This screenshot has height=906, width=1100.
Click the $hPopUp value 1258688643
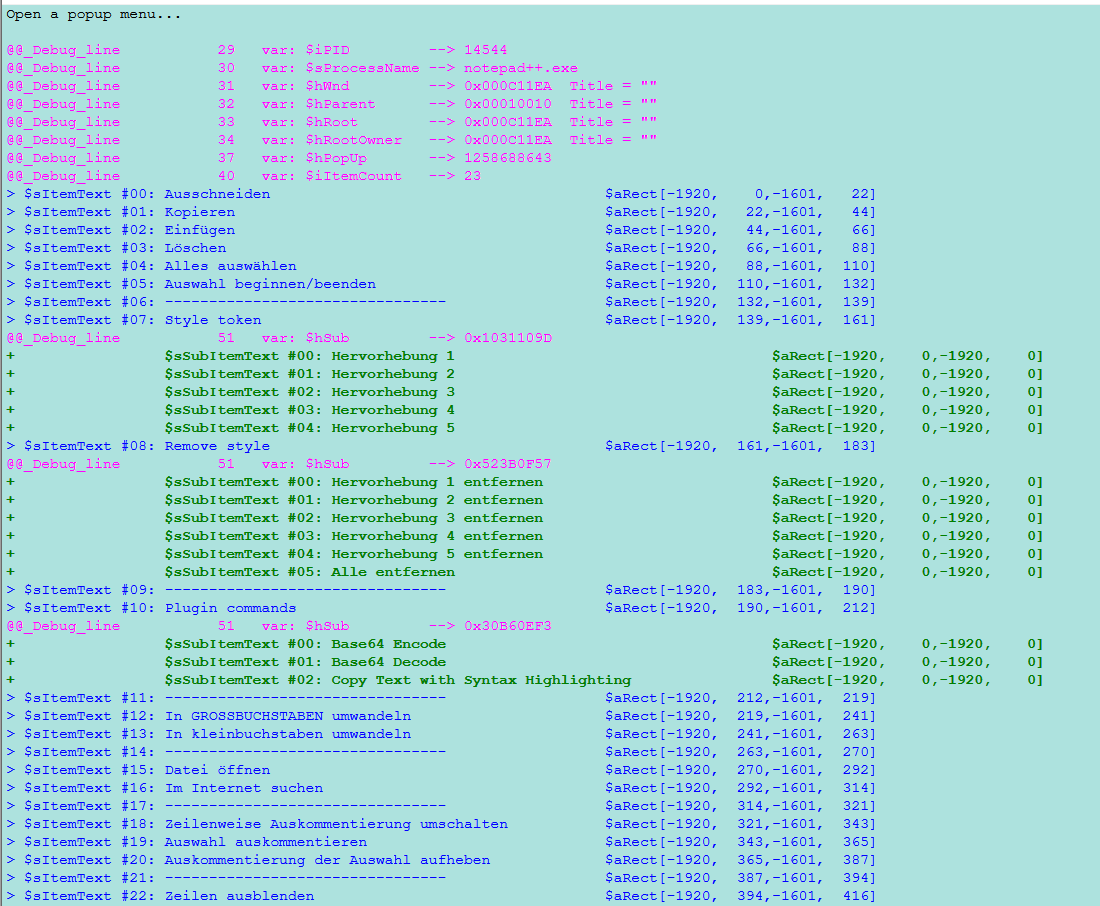click(507, 158)
